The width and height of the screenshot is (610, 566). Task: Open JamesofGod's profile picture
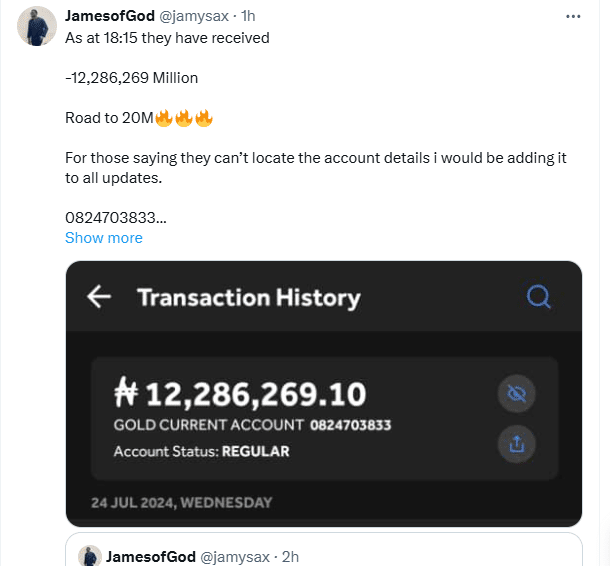pyautogui.click(x=37, y=25)
